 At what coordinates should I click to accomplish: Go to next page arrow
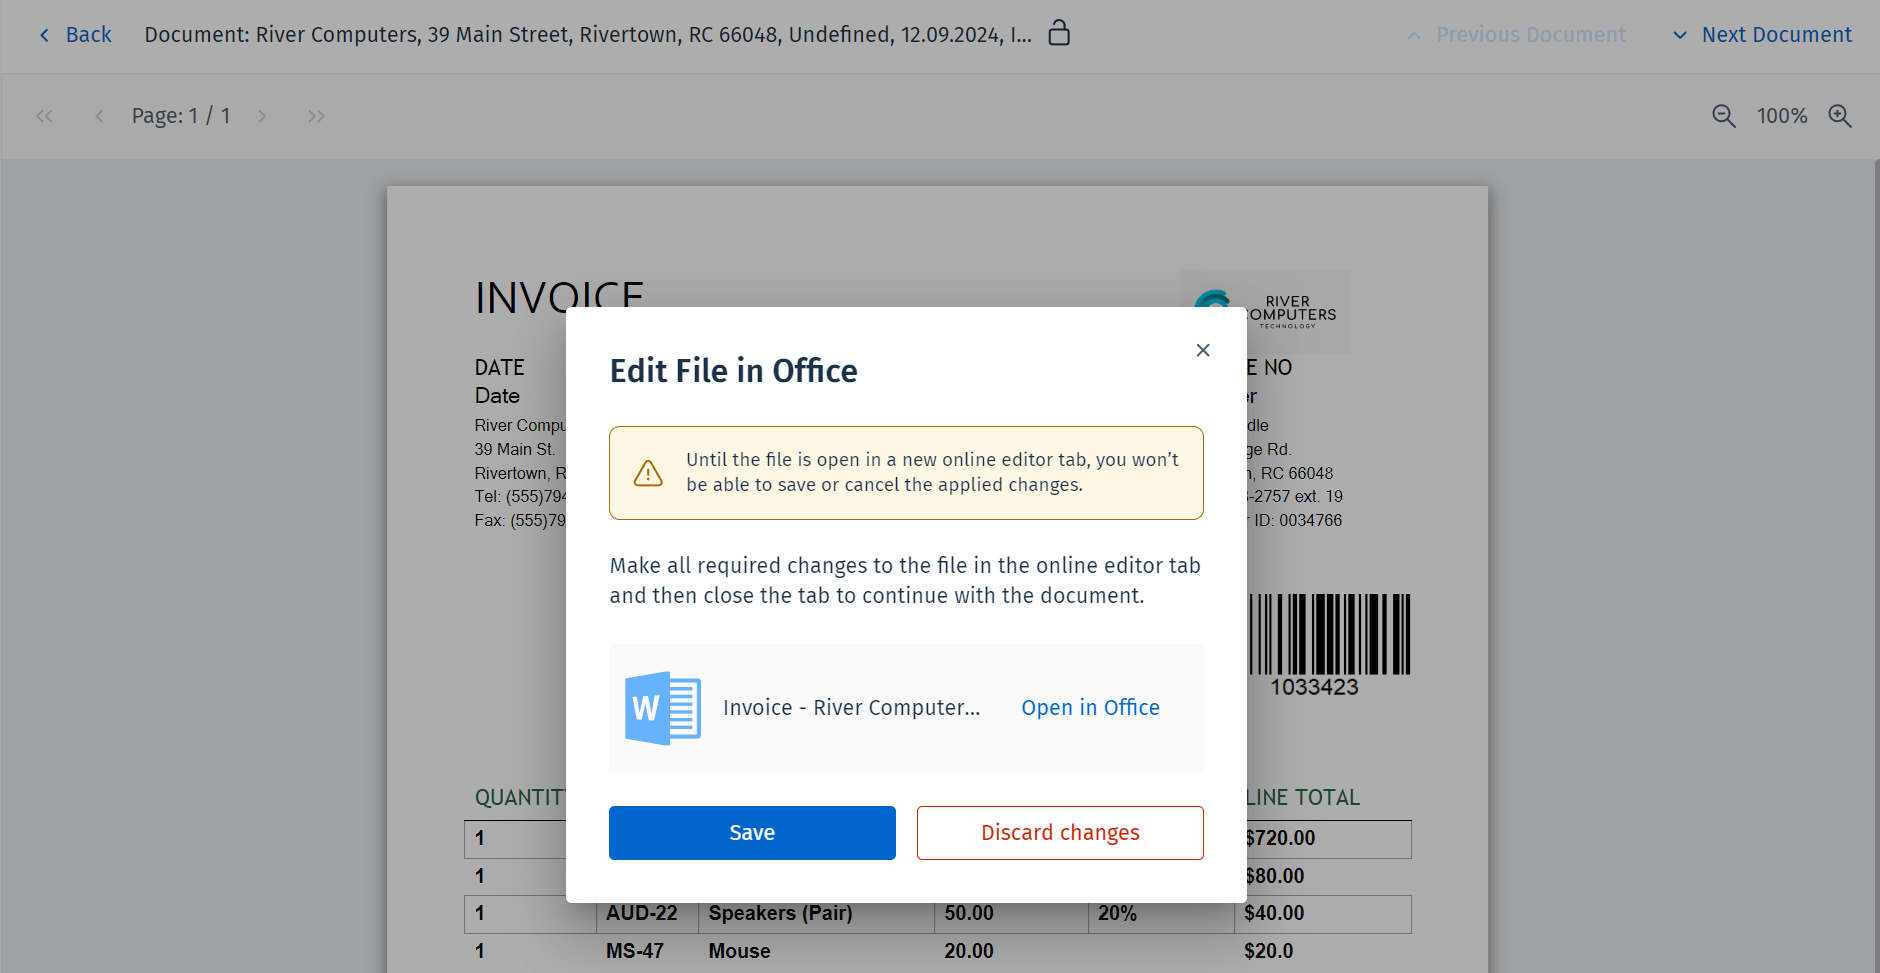tap(262, 116)
